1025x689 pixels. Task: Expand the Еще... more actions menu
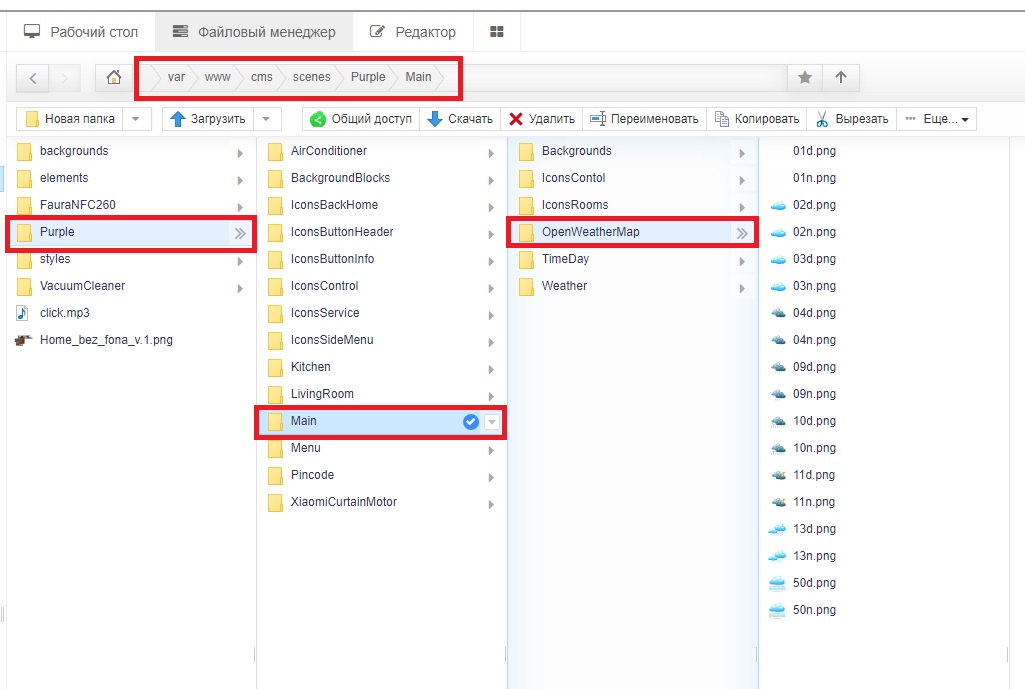point(936,119)
